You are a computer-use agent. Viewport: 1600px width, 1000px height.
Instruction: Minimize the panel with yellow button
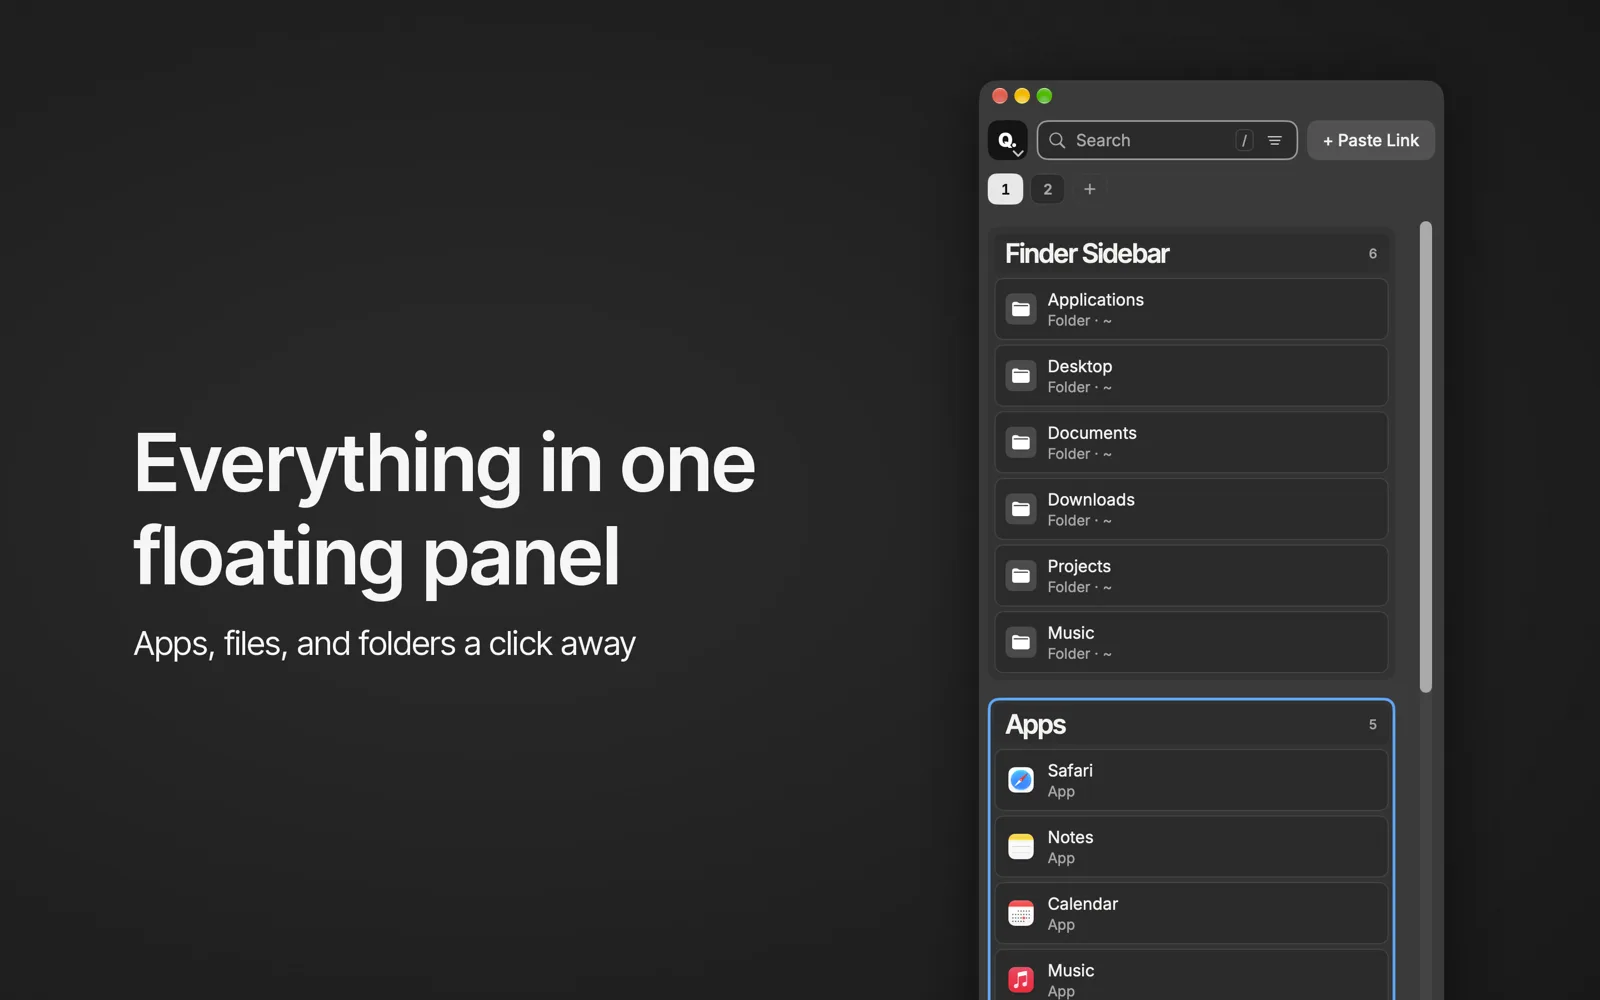pos(1022,96)
